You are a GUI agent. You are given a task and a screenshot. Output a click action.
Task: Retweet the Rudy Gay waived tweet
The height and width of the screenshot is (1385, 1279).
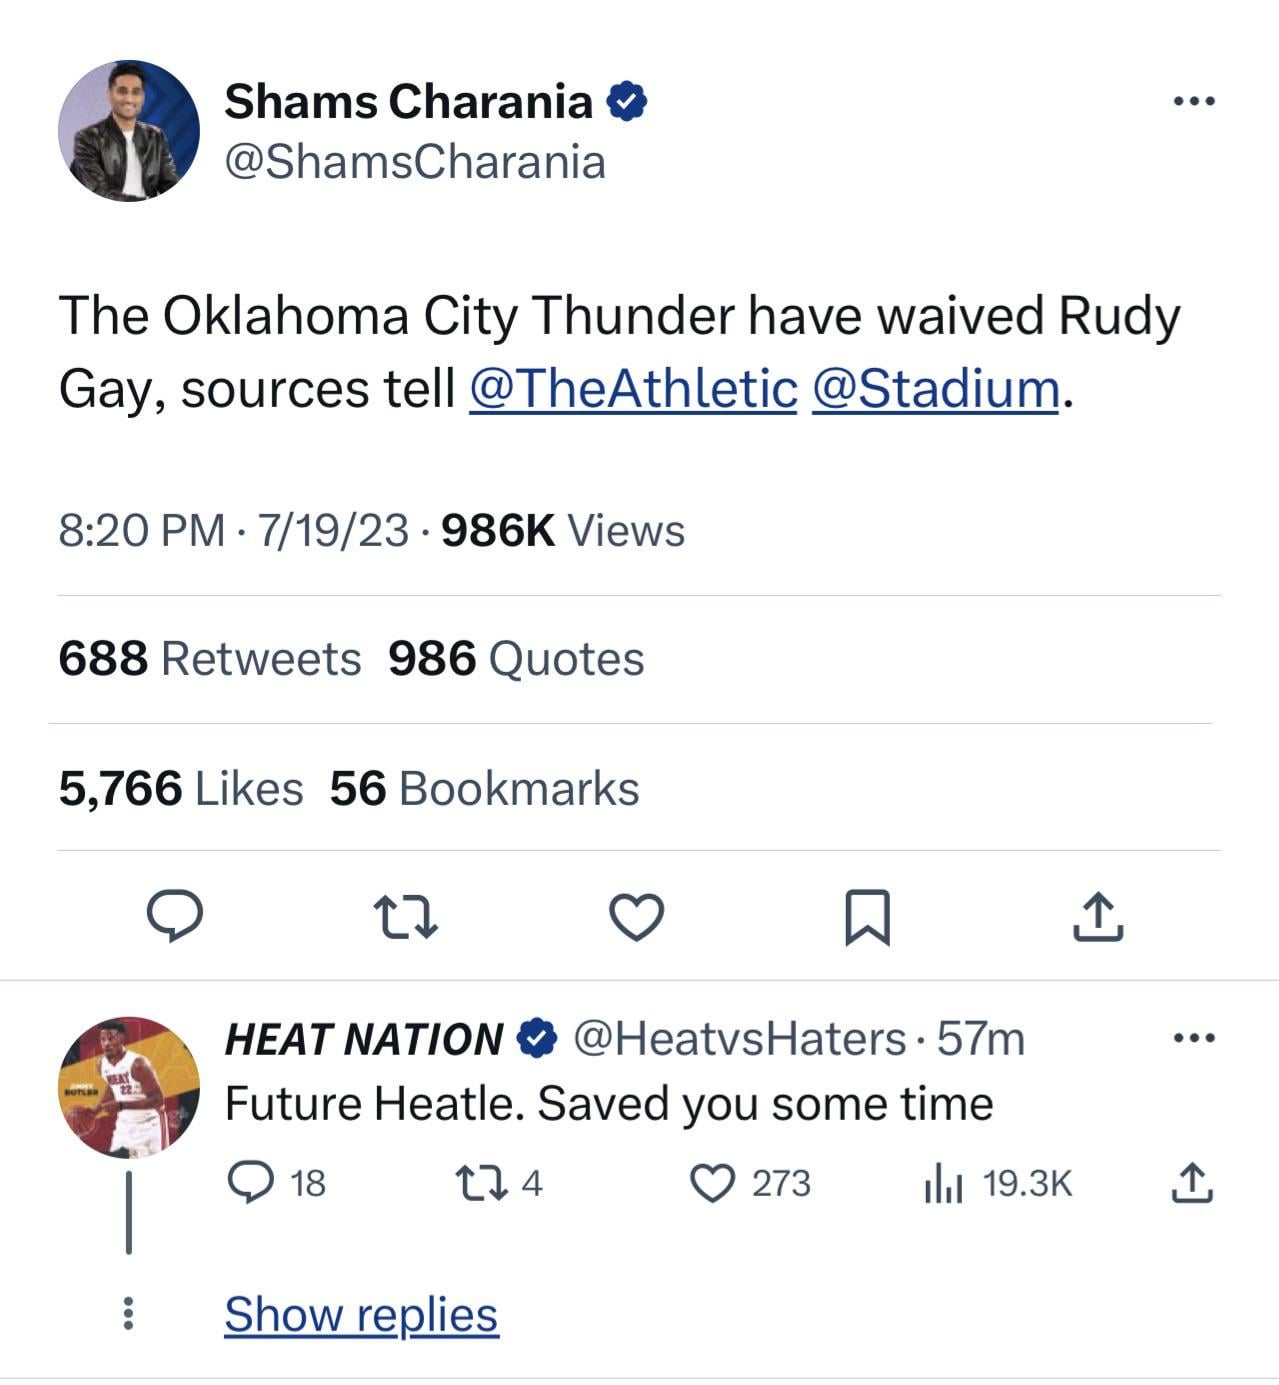point(404,916)
